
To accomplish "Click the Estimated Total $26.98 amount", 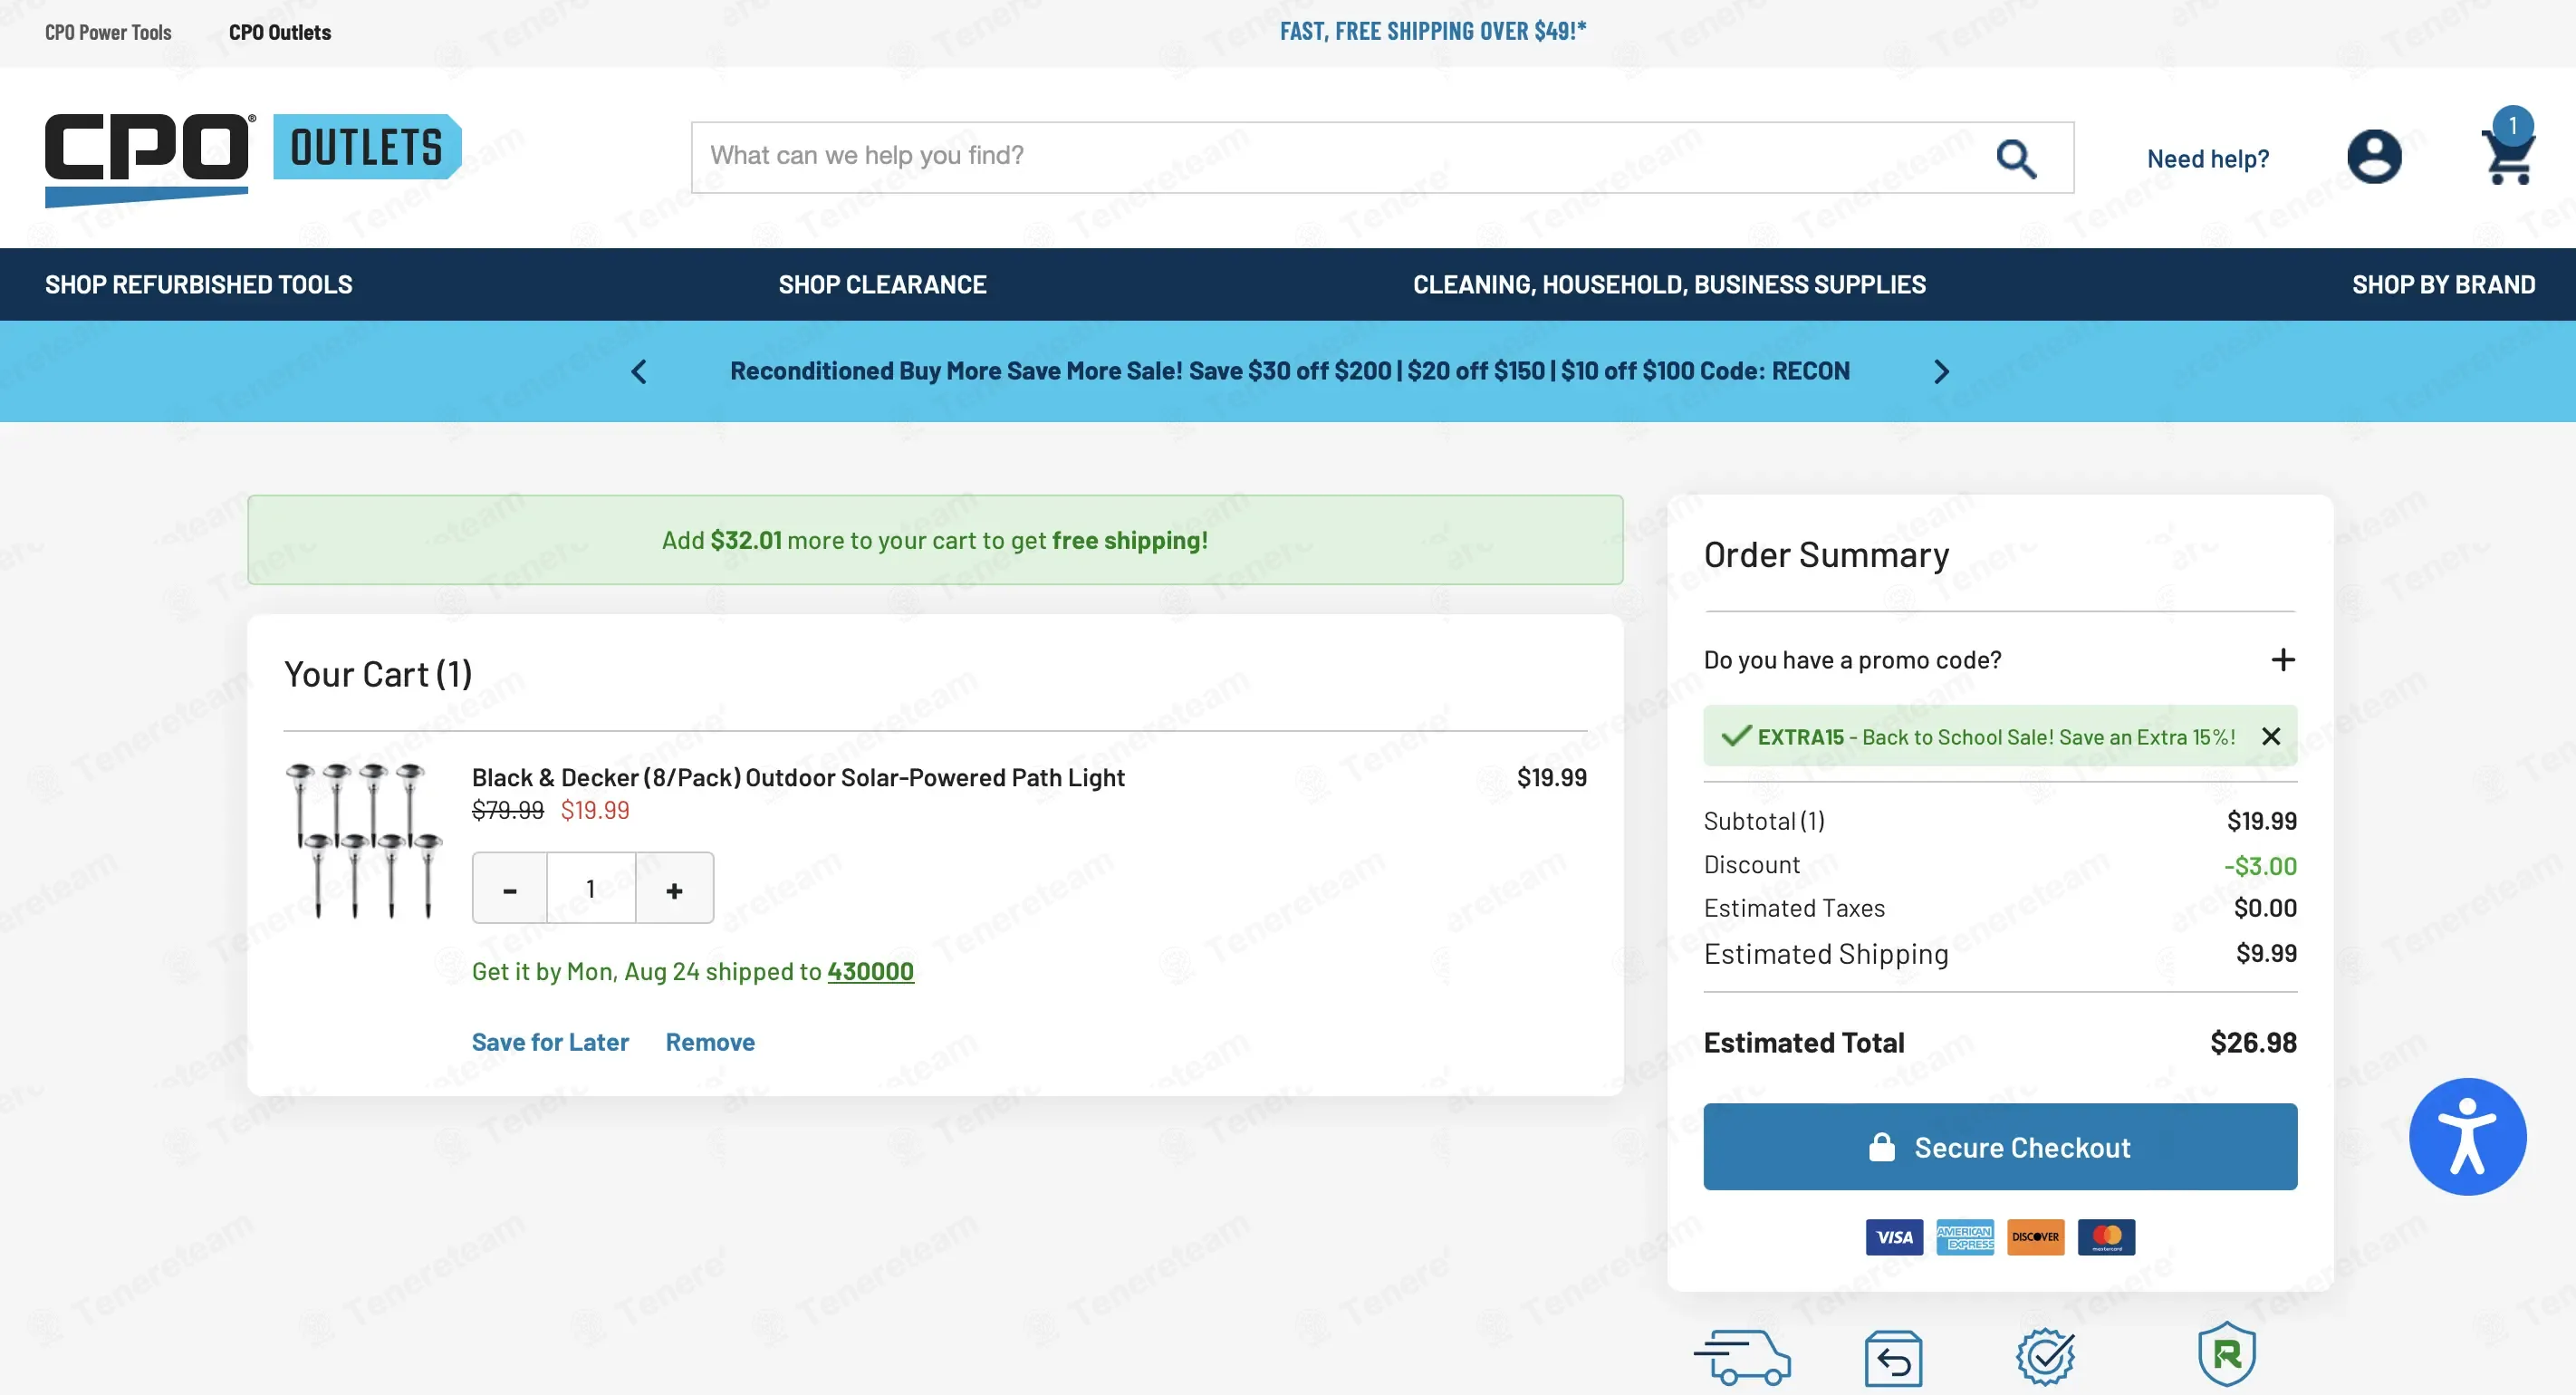I will [2253, 1042].
